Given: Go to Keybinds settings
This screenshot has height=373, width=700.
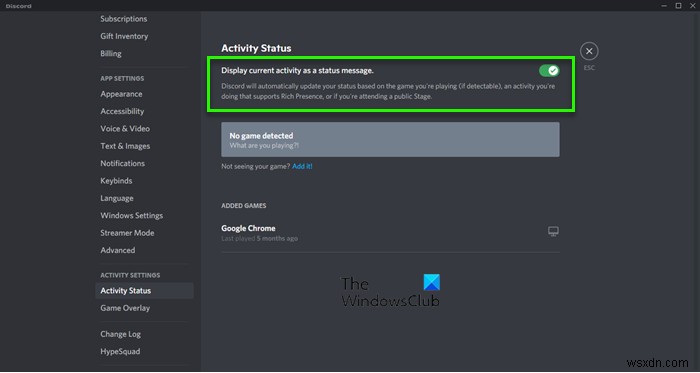Looking at the screenshot, I should click(116, 181).
